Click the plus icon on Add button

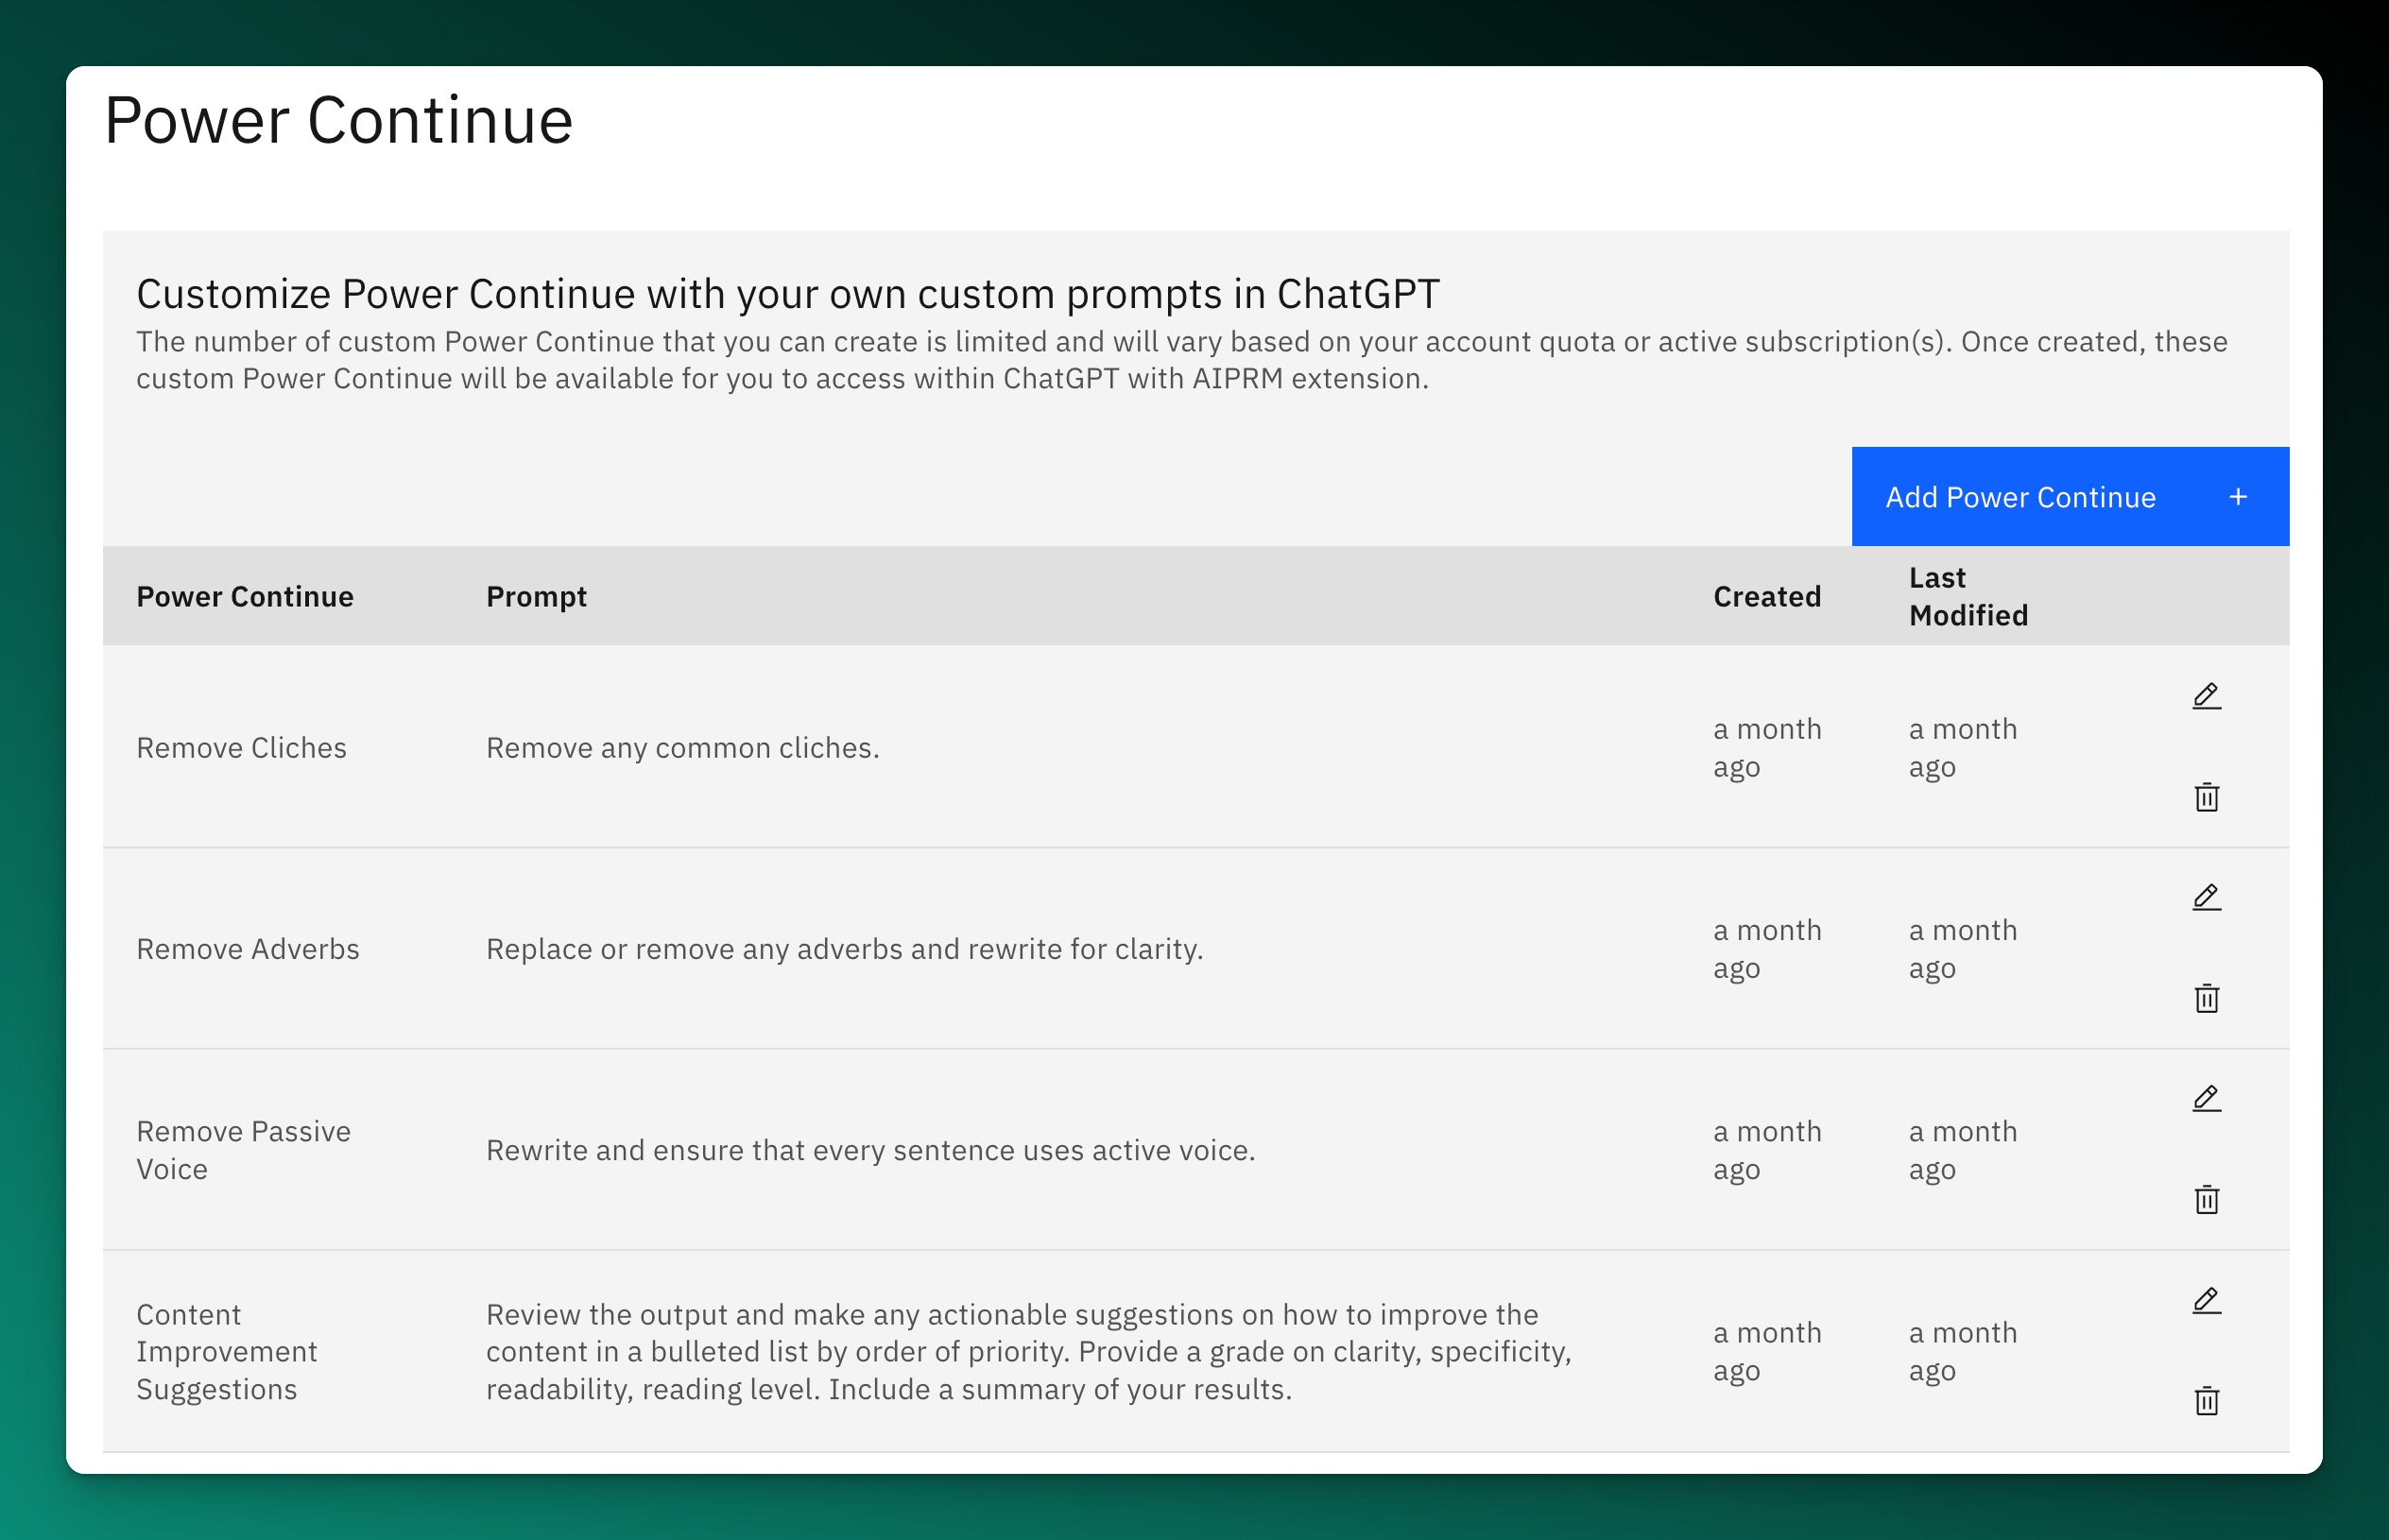pyautogui.click(x=2238, y=497)
